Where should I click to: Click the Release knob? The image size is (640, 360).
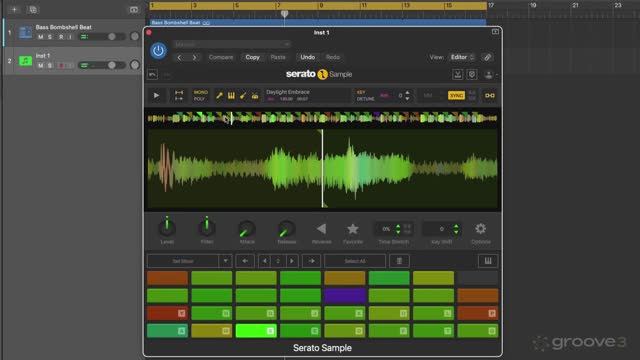[287, 229]
